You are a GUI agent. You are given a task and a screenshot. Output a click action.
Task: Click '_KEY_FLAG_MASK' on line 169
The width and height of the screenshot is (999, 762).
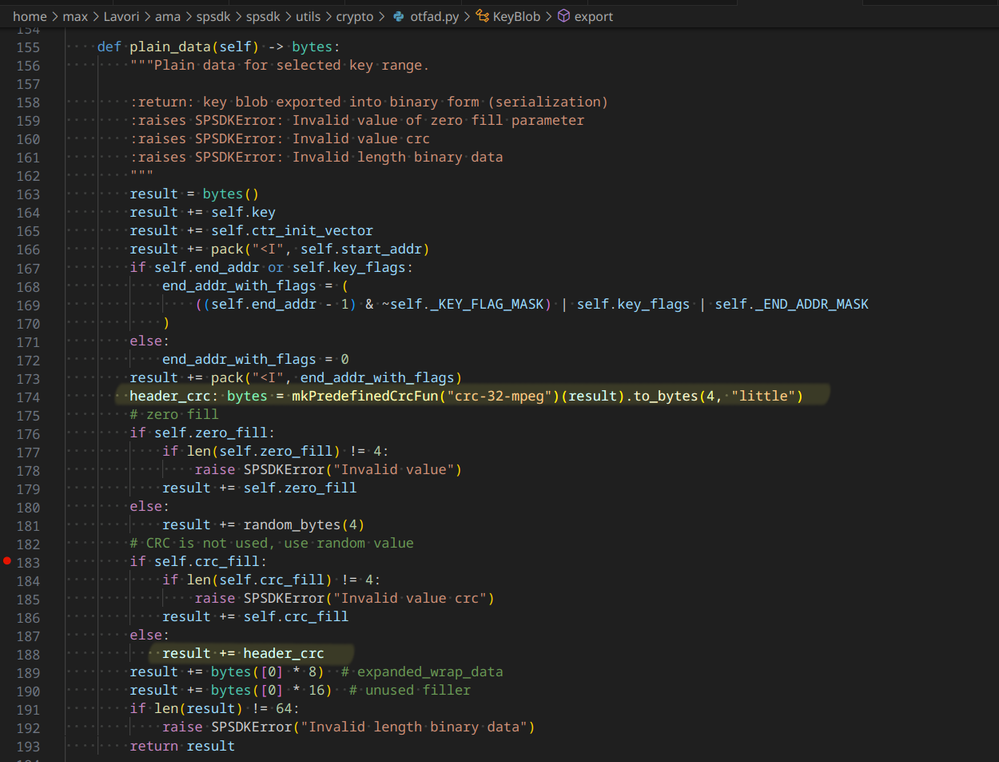[487, 305]
